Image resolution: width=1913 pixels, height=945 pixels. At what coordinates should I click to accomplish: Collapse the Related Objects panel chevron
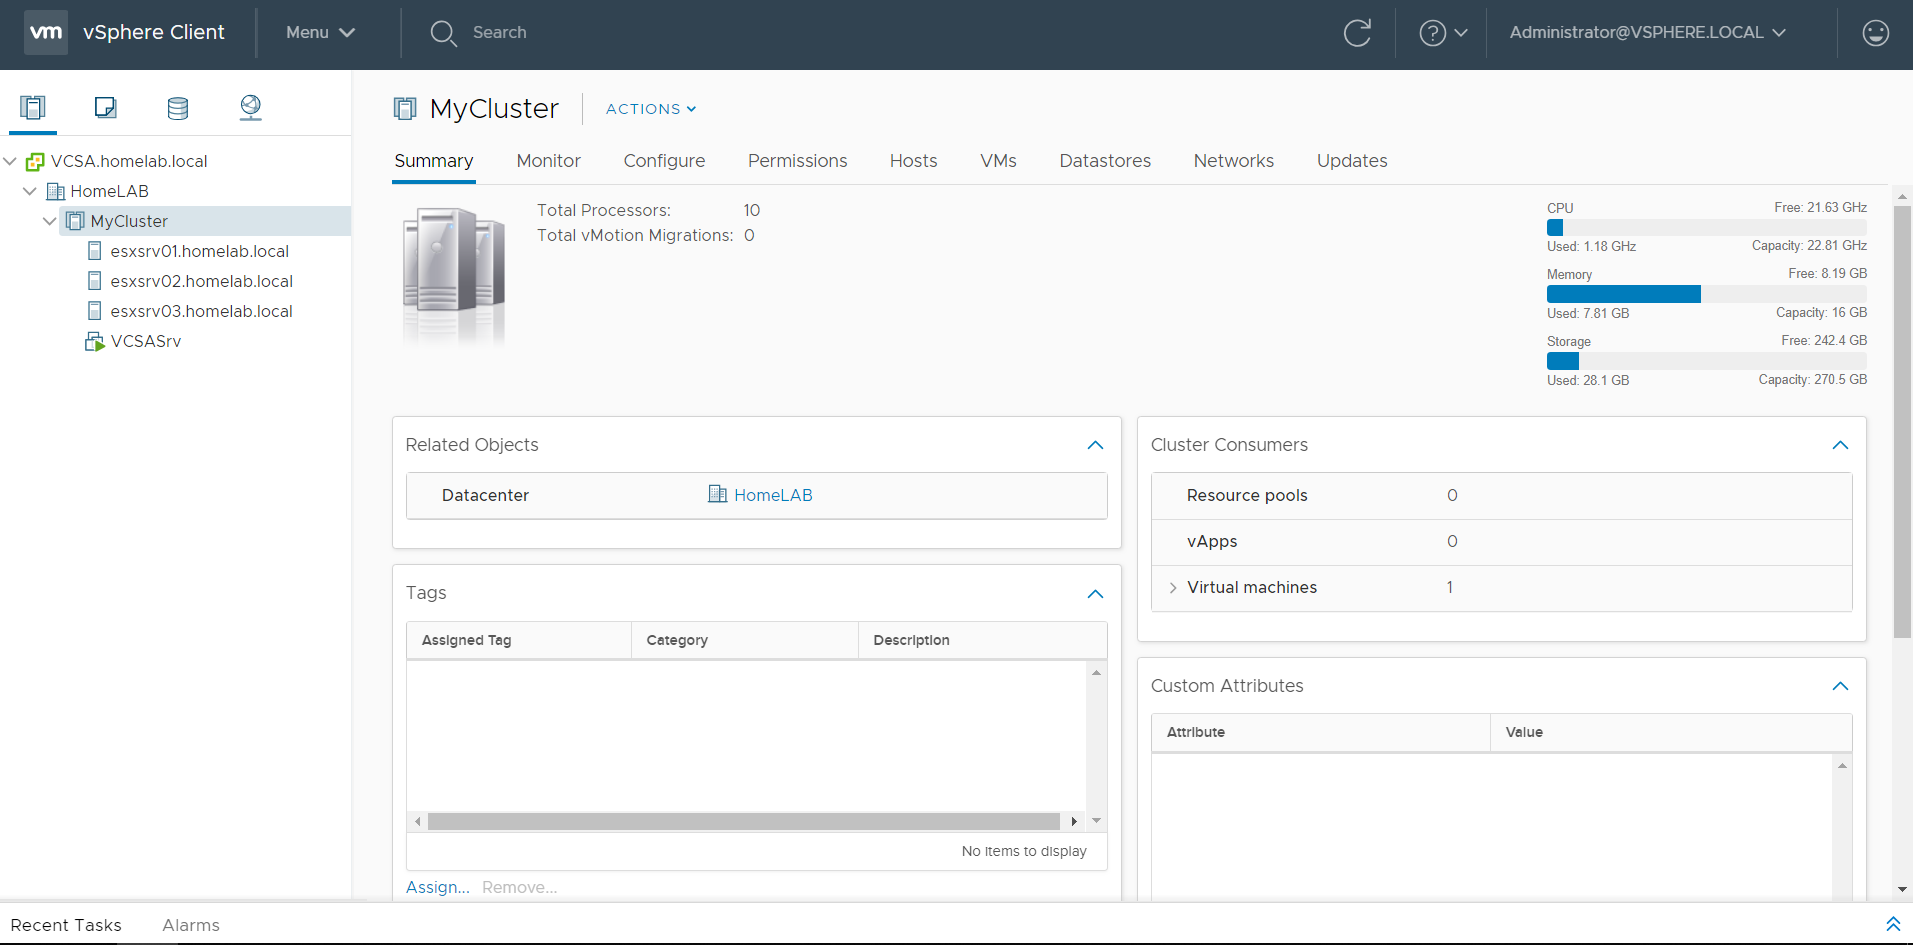click(x=1094, y=445)
